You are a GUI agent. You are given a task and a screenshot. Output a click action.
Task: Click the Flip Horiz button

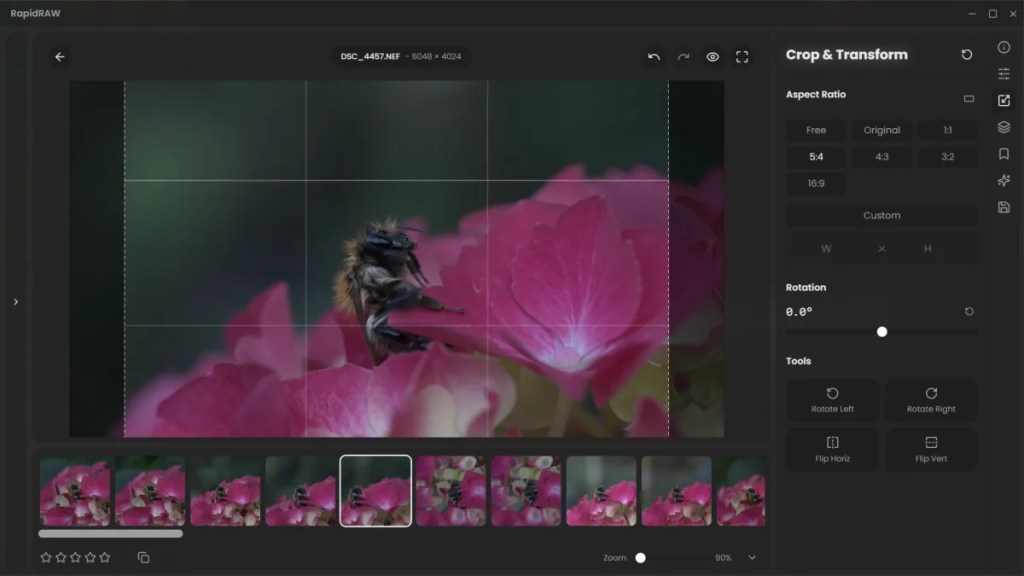tap(832, 449)
